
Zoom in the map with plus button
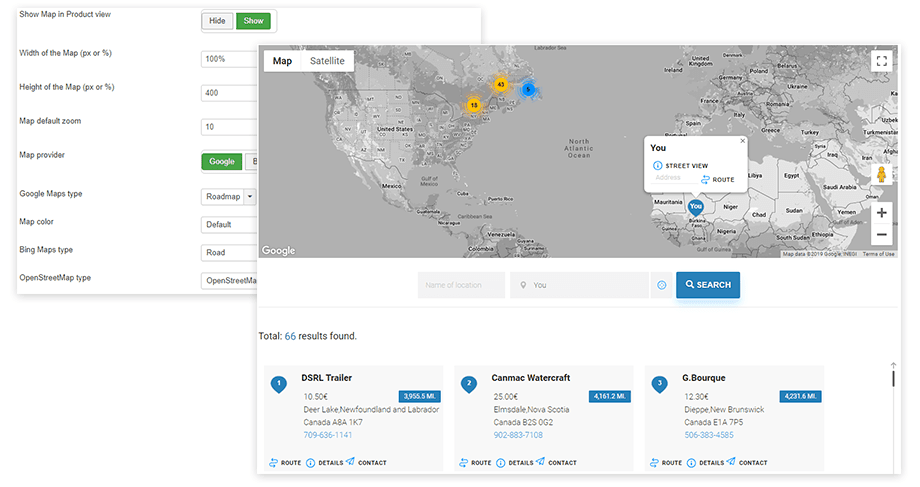coord(881,213)
